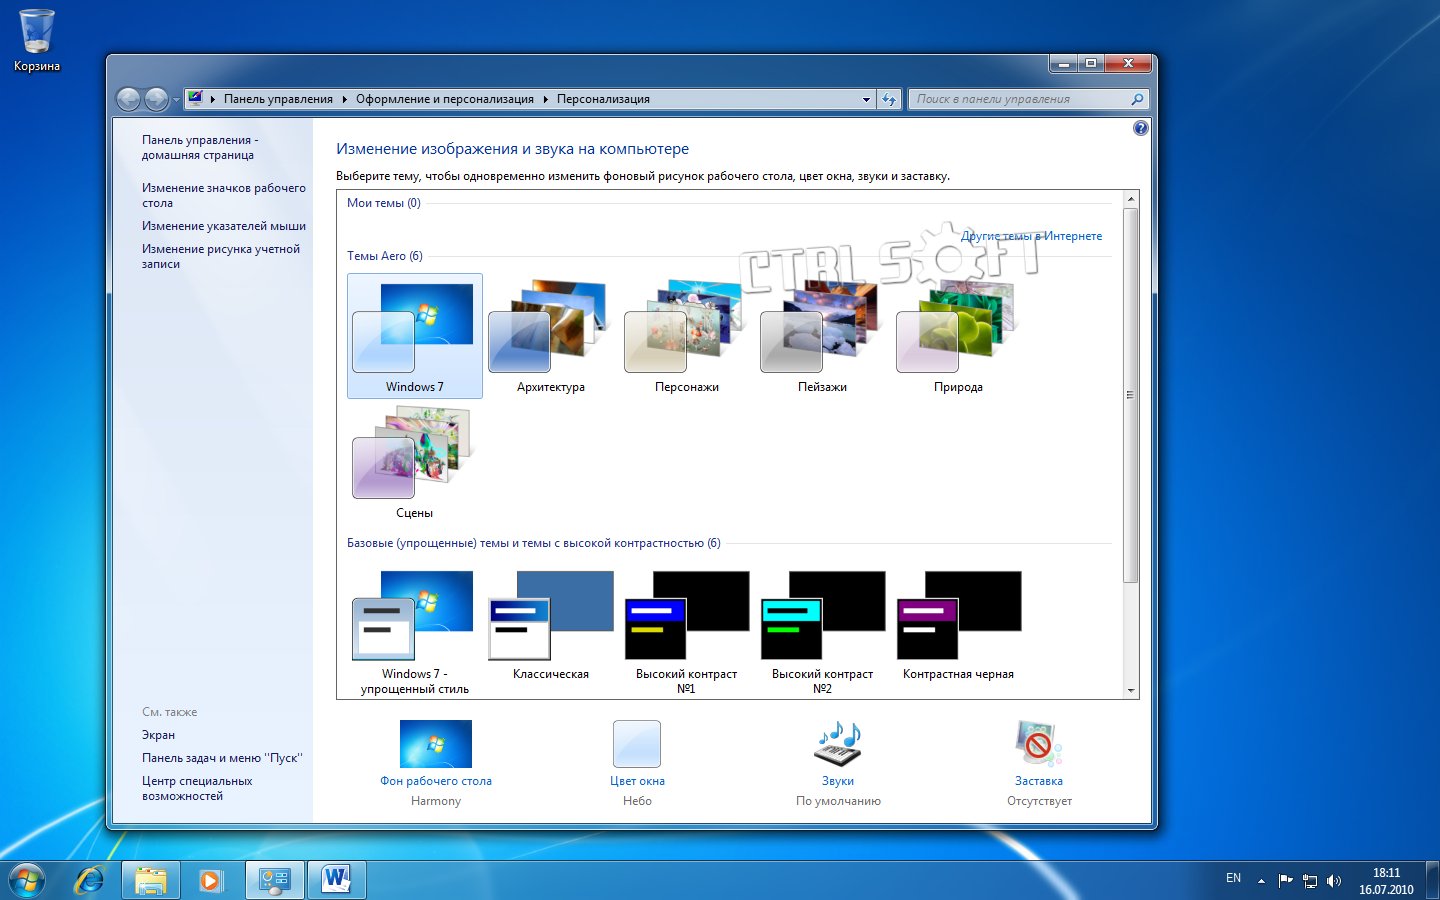The image size is (1440, 900).
Task: Click the theme list scrollbar thumb
Action: (1131, 395)
